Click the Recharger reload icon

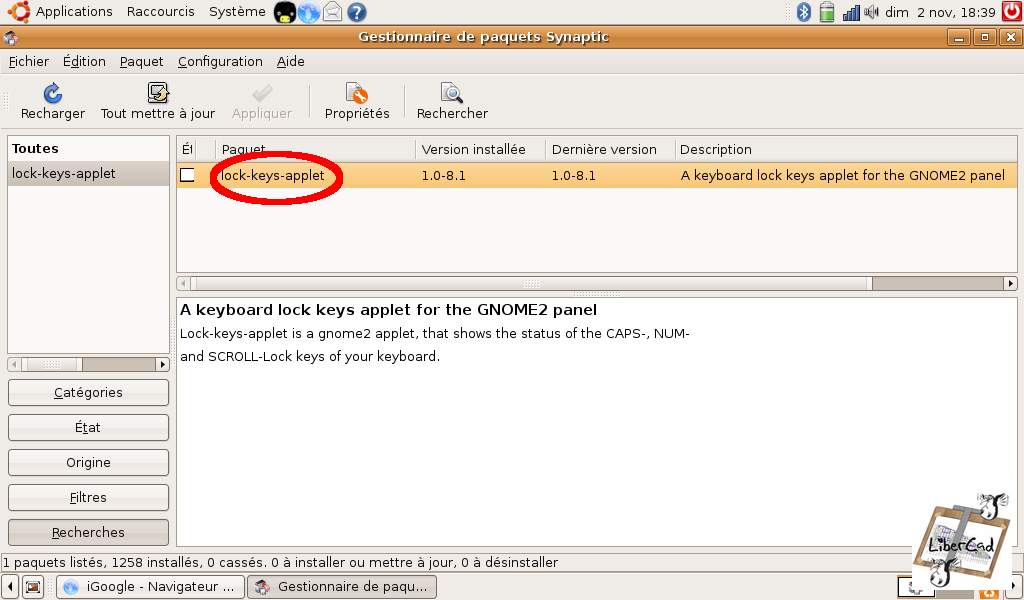click(53, 93)
